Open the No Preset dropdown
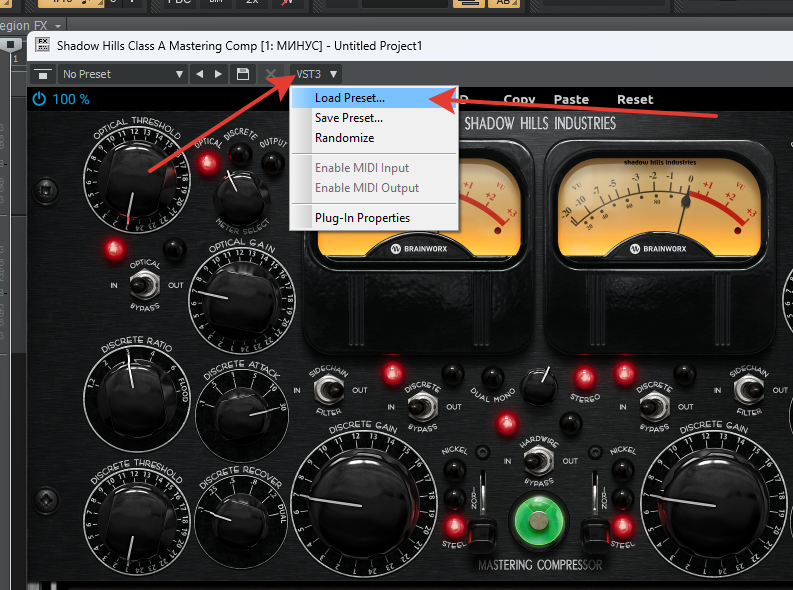This screenshot has height=590, width=793. (x=122, y=74)
